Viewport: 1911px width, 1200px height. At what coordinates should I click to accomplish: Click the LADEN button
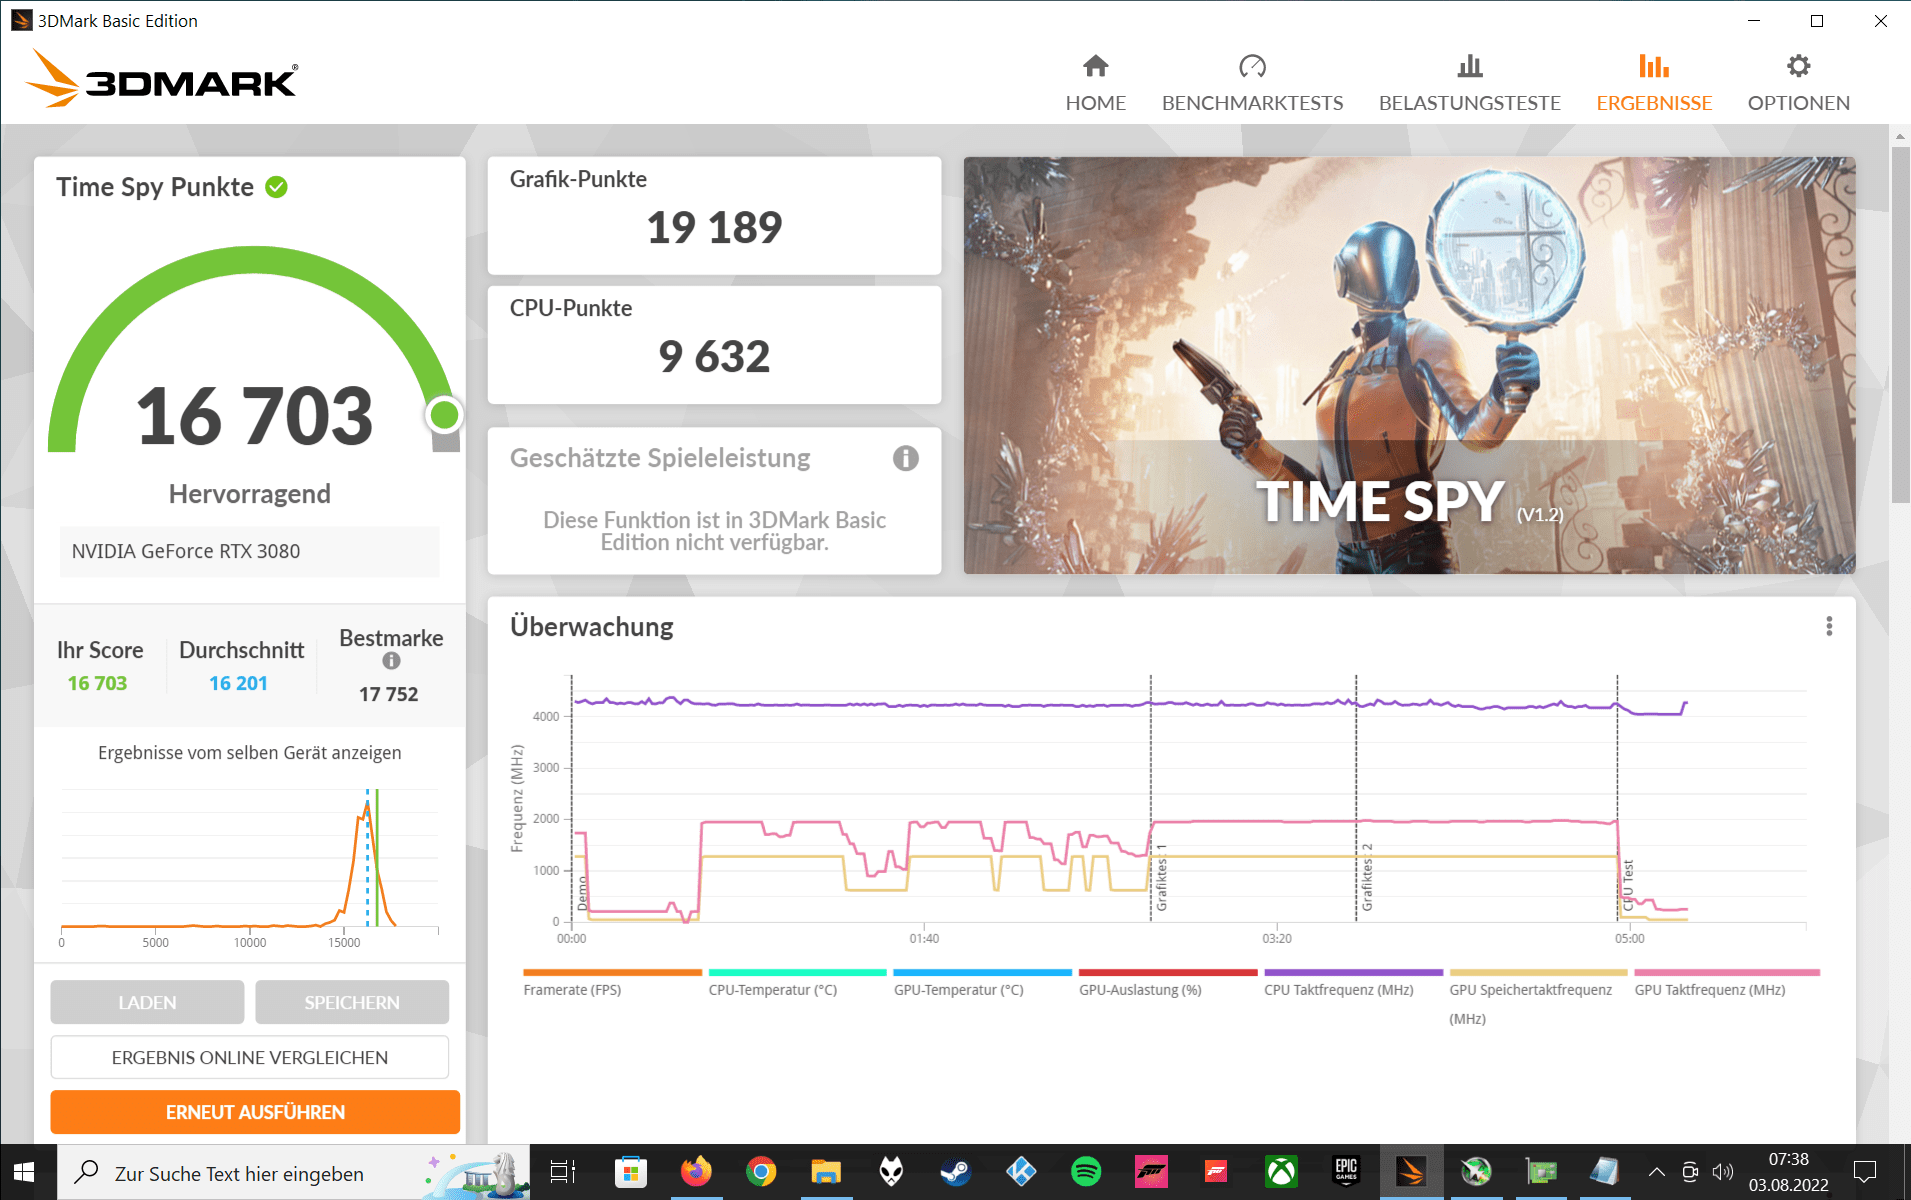[x=147, y=1002]
